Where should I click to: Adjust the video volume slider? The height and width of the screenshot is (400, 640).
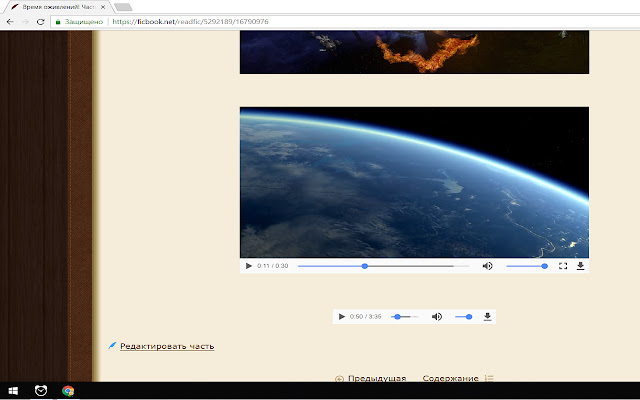pyautogui.click(x=527, y=266)
